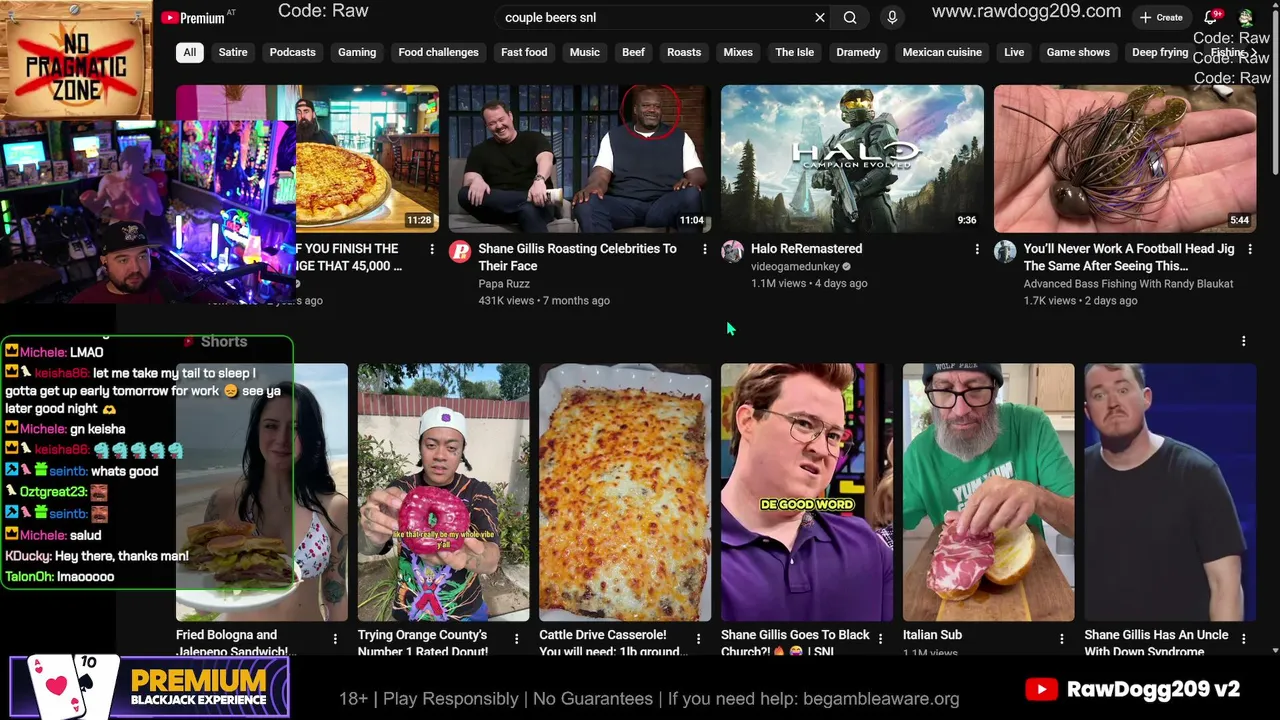
Task: Open 'You'll Never Work A Football Head Jig' title
Action: (x=1129, y=257)
